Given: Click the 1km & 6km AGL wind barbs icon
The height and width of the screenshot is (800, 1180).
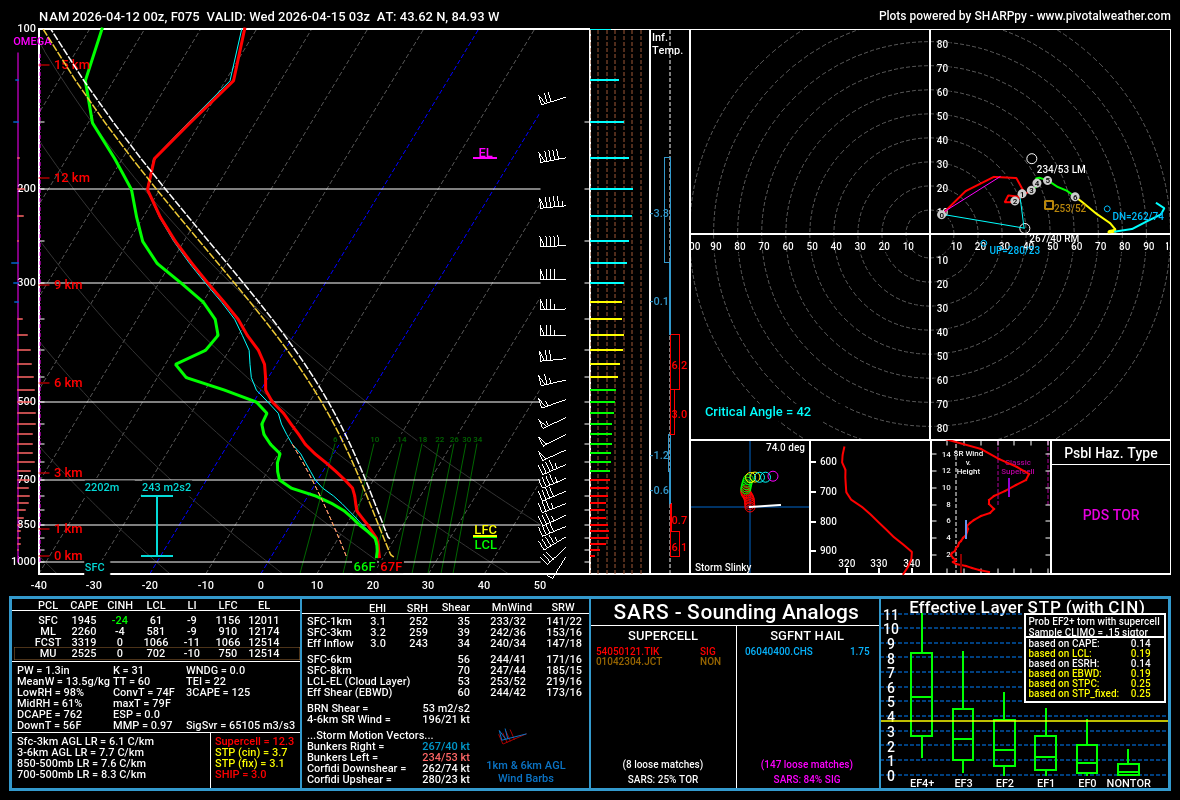Looking at the screenshot, I should [512, 736].
